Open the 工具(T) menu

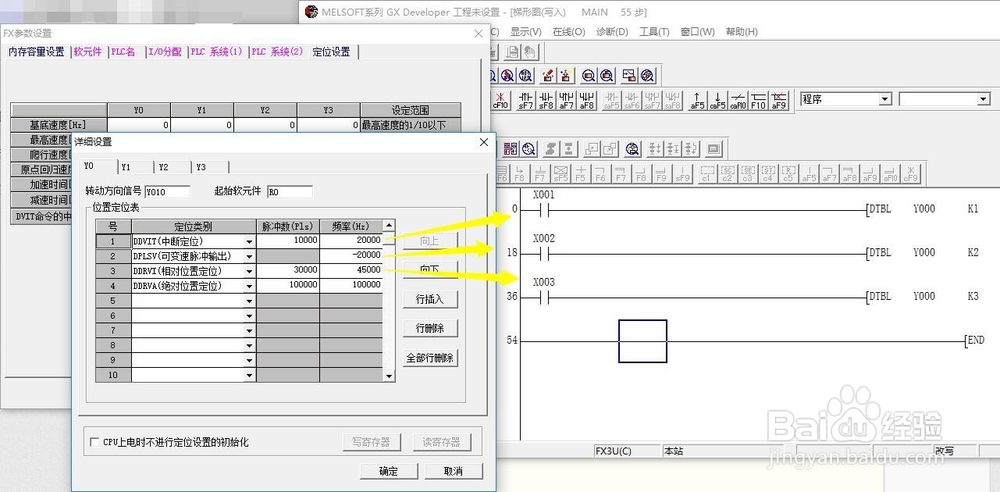point(654,31)
